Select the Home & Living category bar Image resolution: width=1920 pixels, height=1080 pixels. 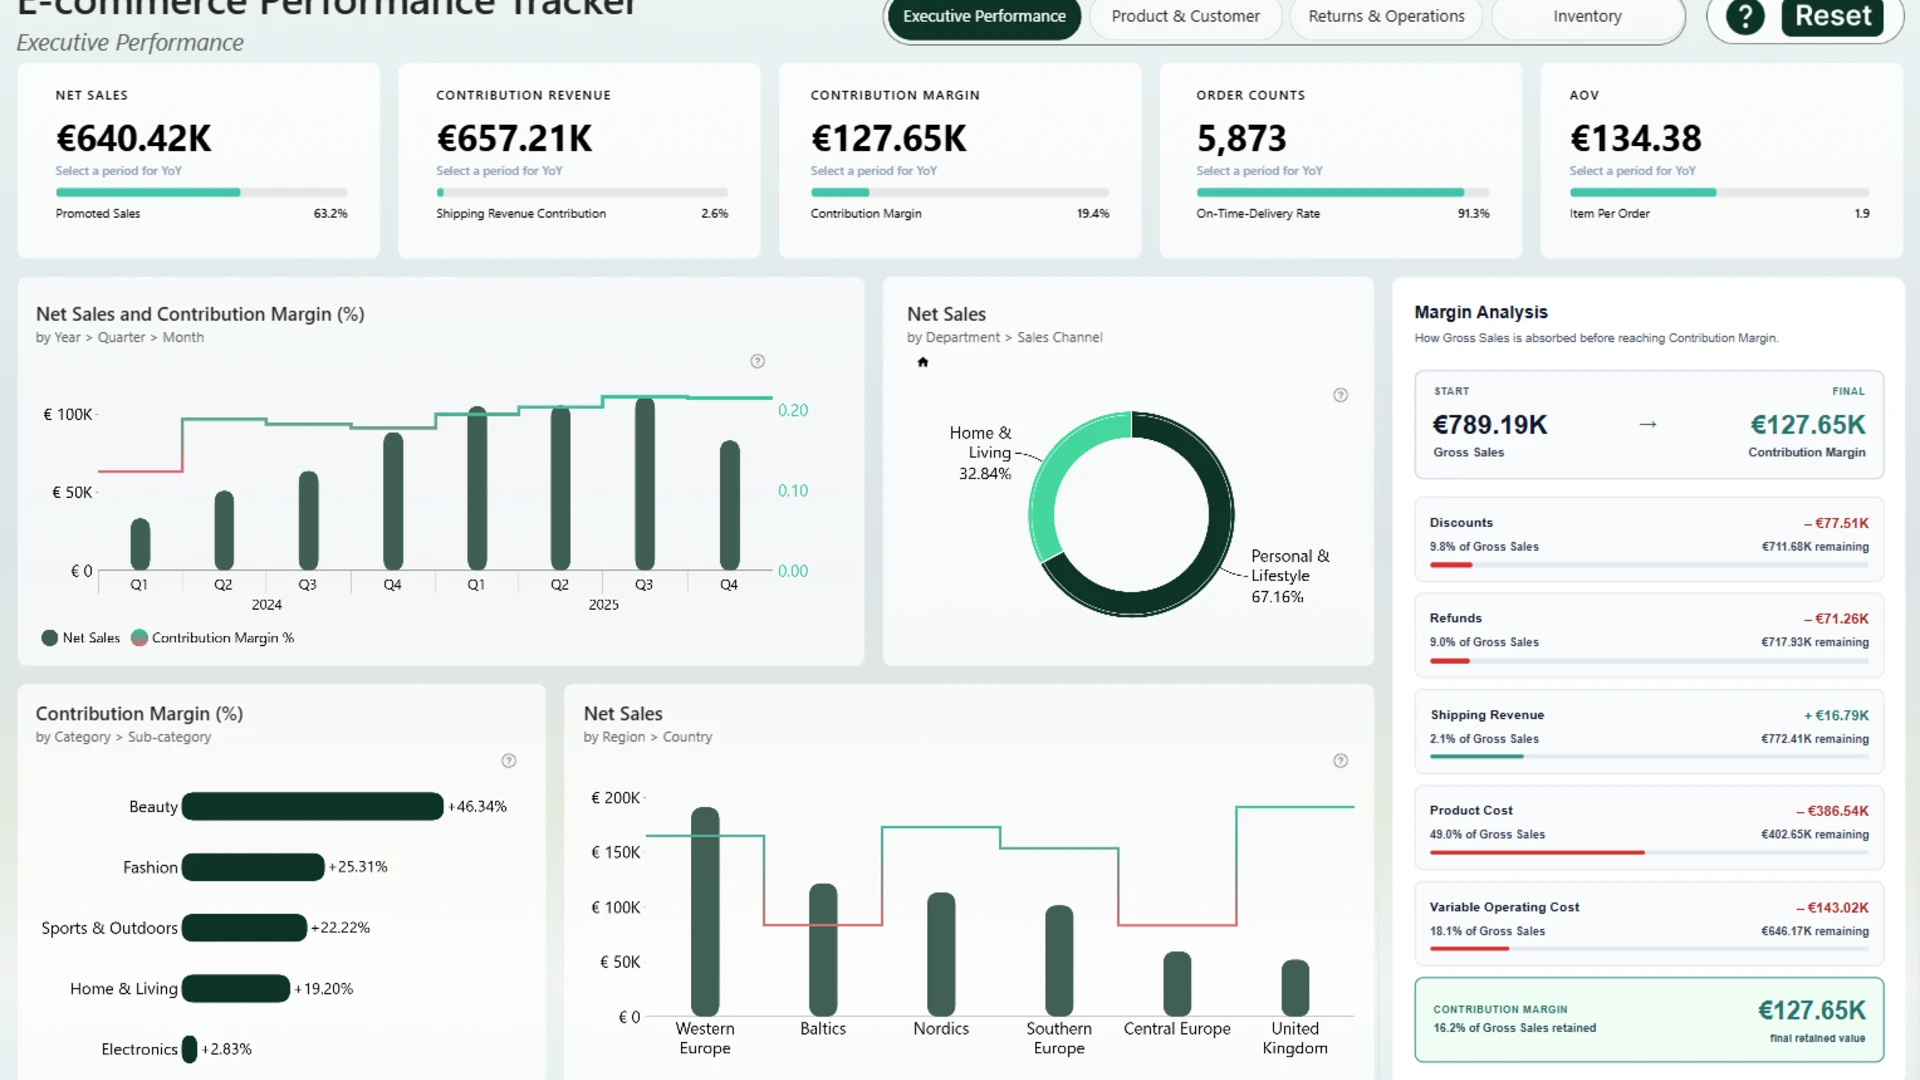236,989
